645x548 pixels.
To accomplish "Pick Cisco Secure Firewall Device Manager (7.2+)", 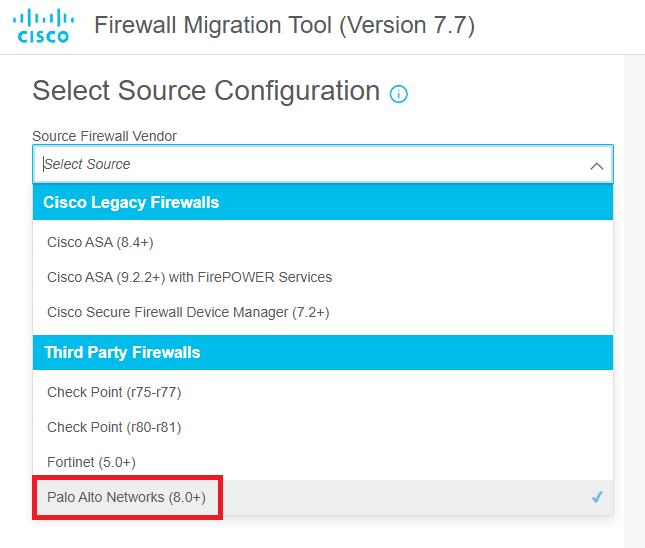I will coord(323,312).
